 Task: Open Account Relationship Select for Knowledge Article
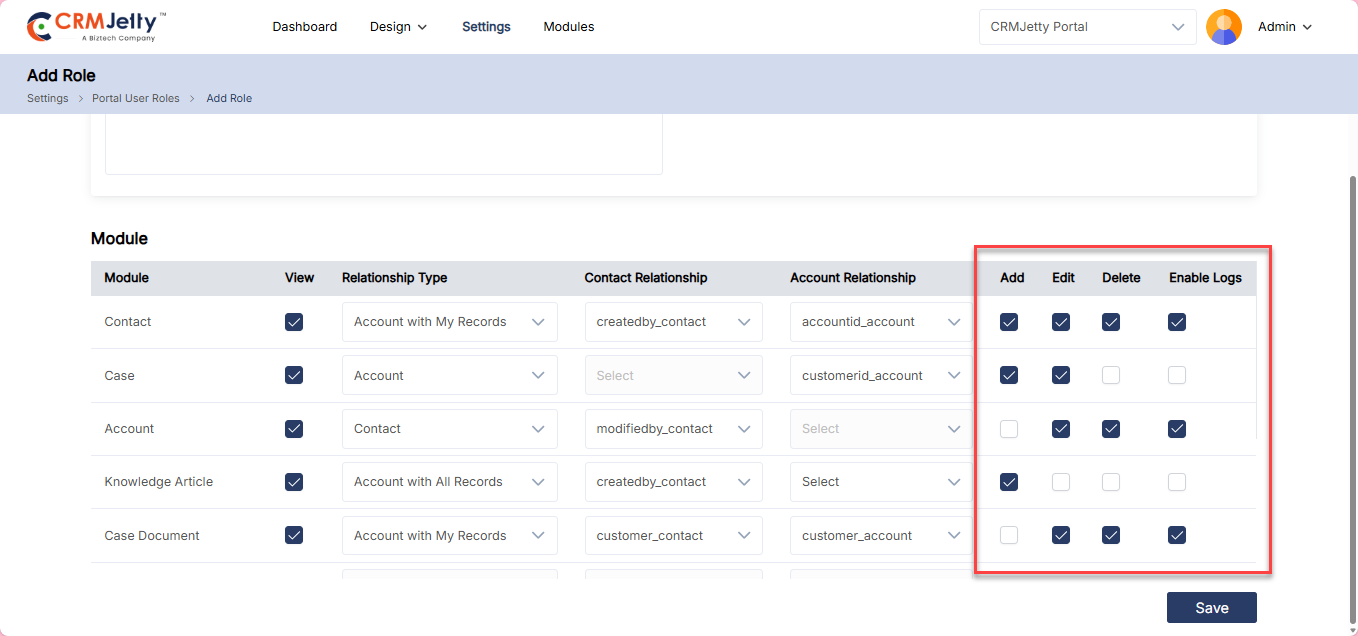point(880,482)
